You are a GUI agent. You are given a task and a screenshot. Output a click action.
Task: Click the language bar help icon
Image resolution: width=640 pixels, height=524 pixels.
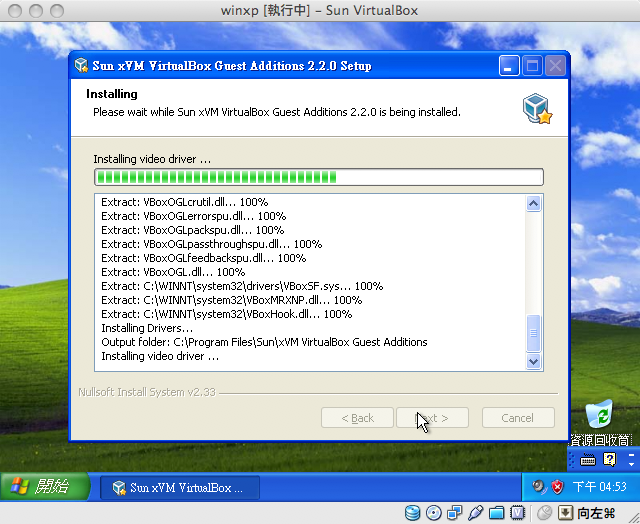click(x=609, y=460)
